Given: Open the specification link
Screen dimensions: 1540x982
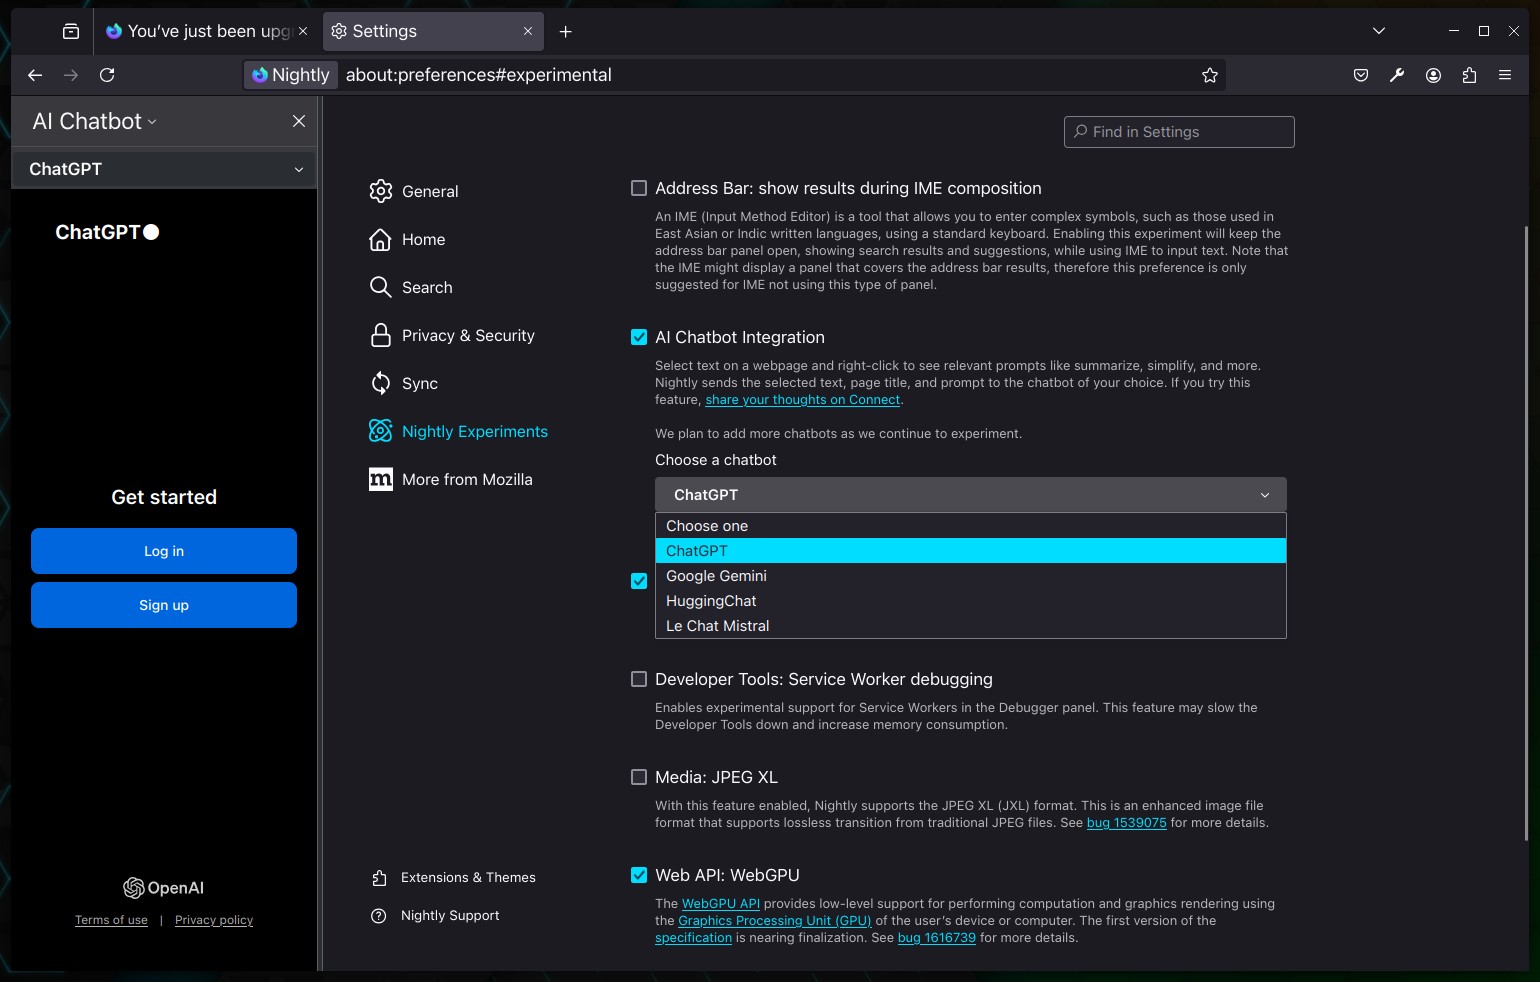Looking at the screenshot, I should [x=693, y=938].
